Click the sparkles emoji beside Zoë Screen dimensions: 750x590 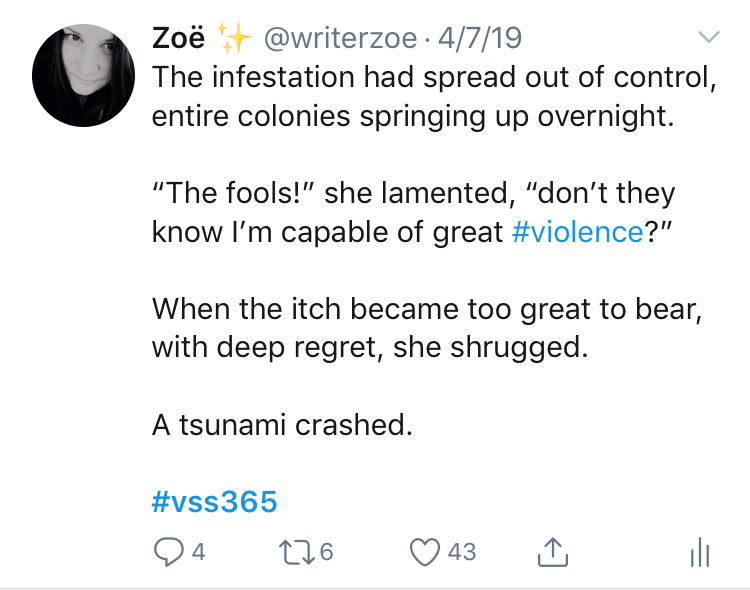pos(234,37)
